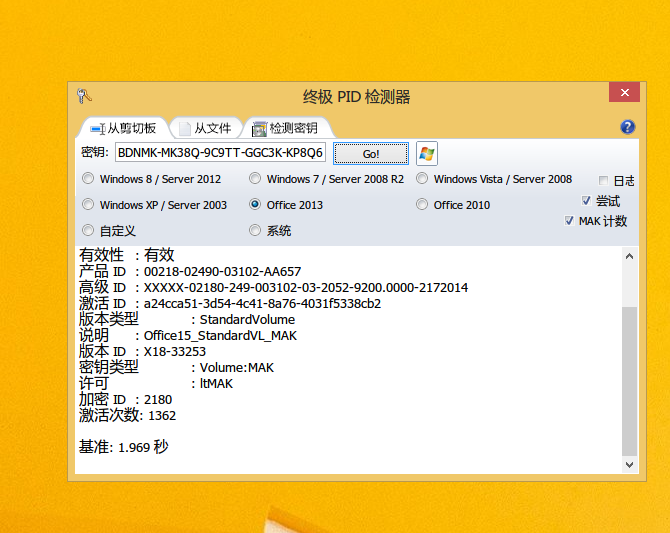
Task: Select the Office 2010 radio button
Action: pyautogui.click(x=422, y=204)
